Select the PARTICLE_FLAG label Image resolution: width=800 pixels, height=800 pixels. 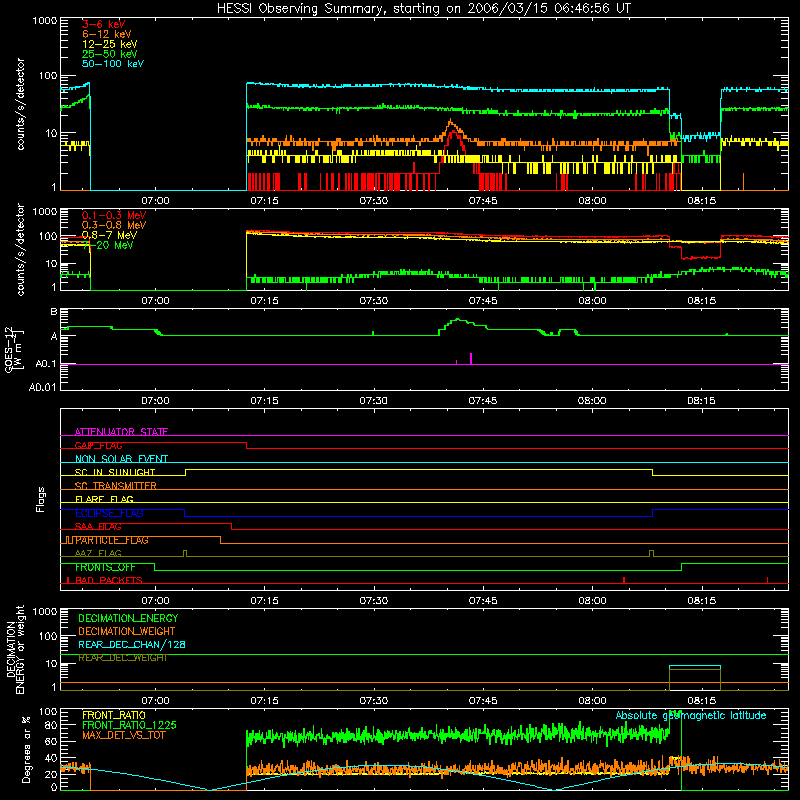click(112, 540)
